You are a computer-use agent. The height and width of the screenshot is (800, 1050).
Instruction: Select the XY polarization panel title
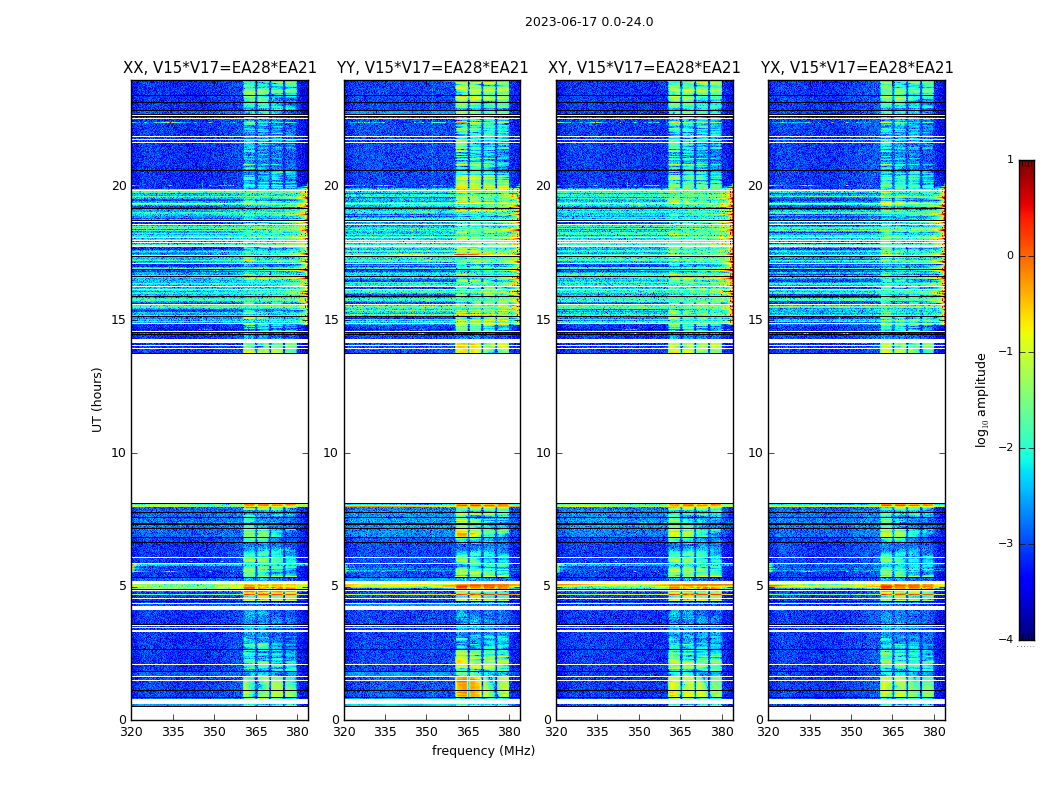tap(644, 68)
